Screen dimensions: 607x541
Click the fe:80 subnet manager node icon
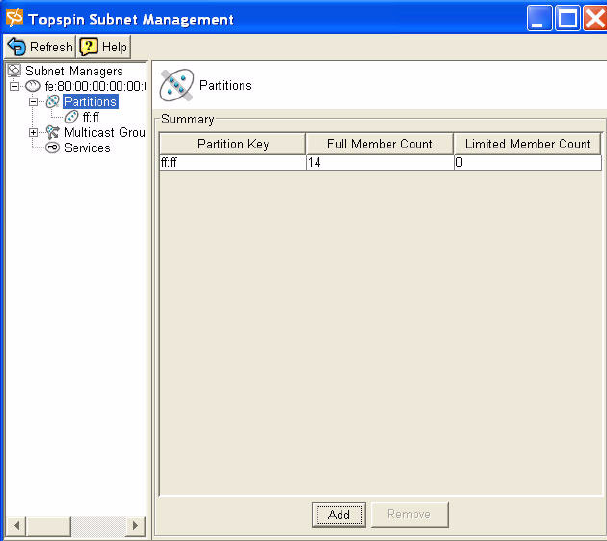coord(33,87)
